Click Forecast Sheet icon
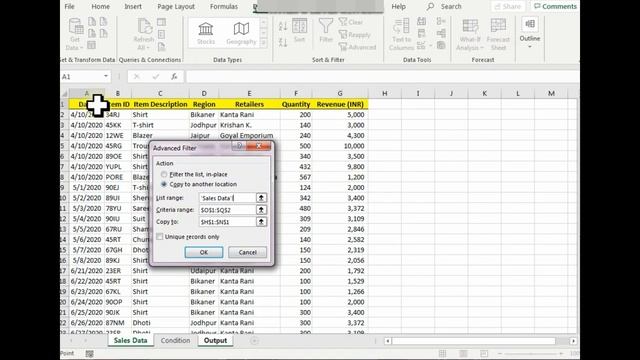This screenshot has height=360, width=640. tap(498, 34)
